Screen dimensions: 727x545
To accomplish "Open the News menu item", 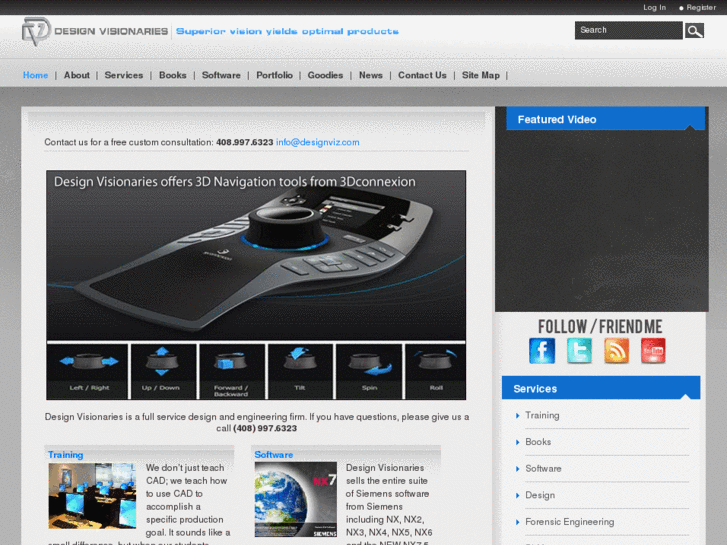I will coord(370,75).
